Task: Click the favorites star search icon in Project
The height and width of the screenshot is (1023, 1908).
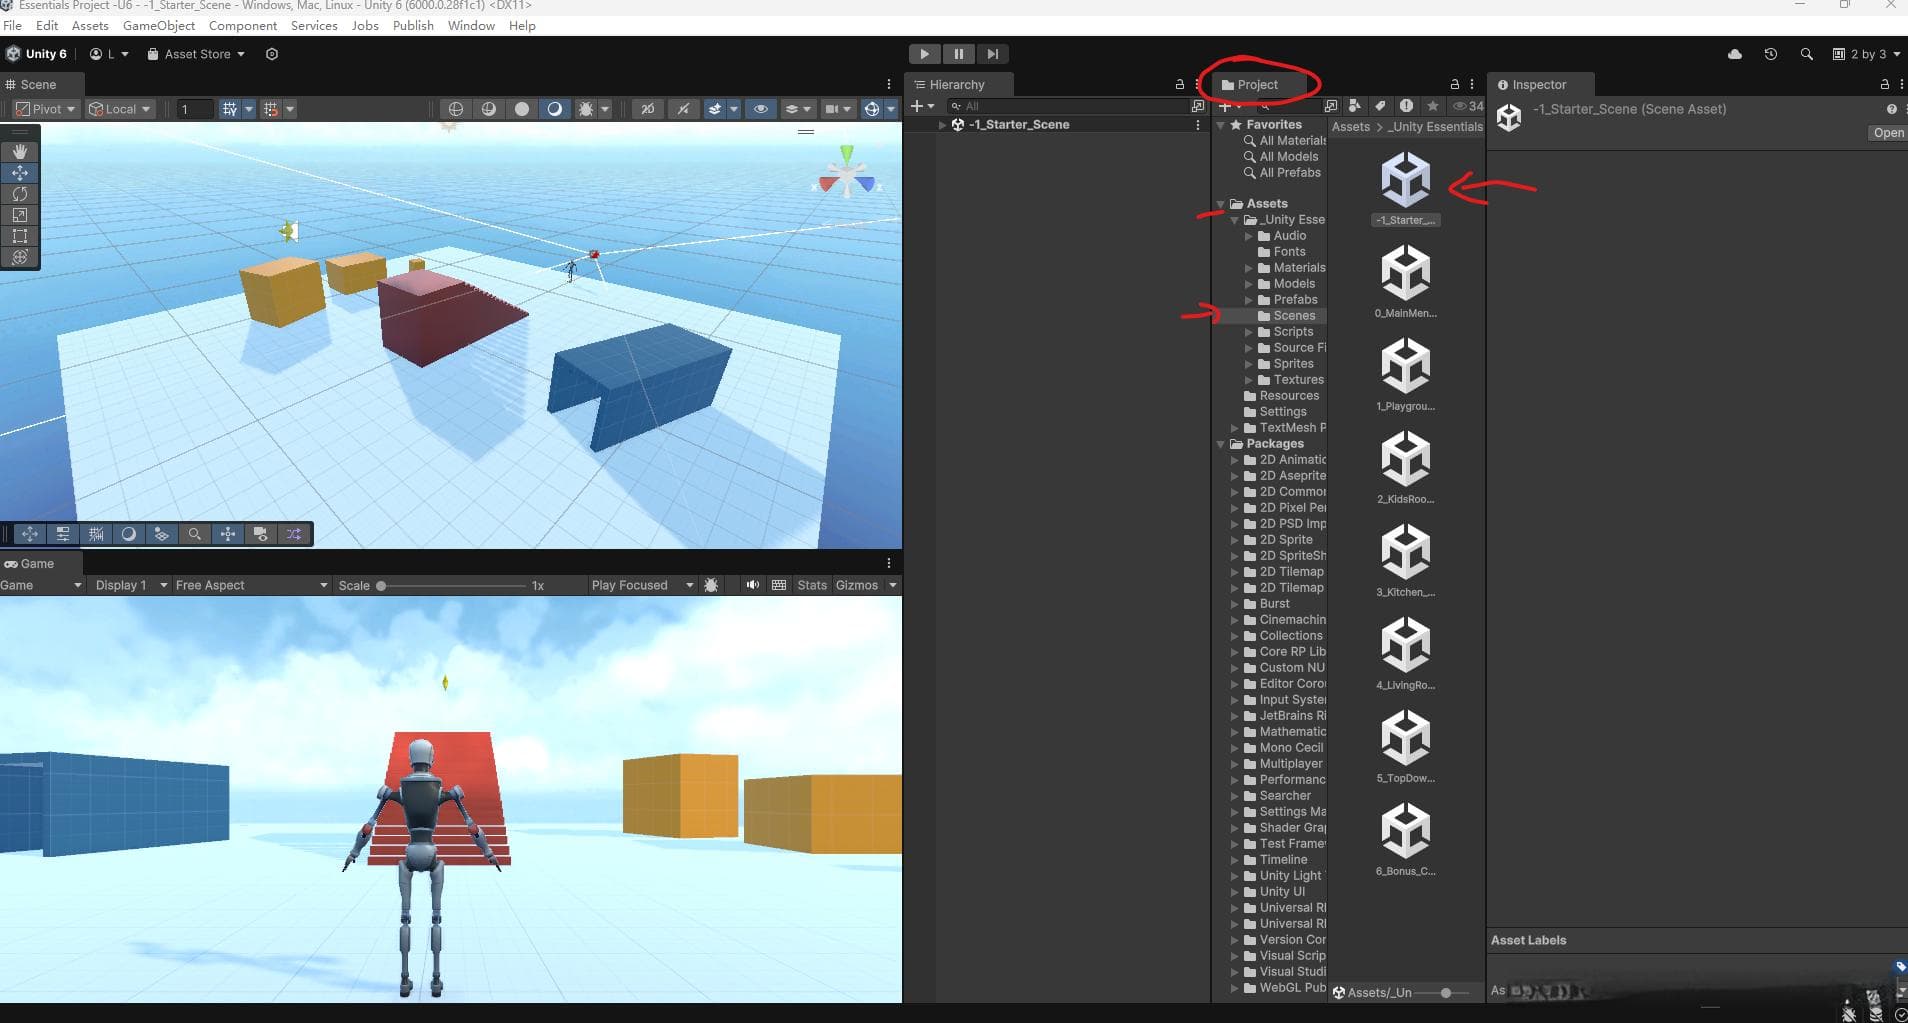Action: pos(1433,106)
